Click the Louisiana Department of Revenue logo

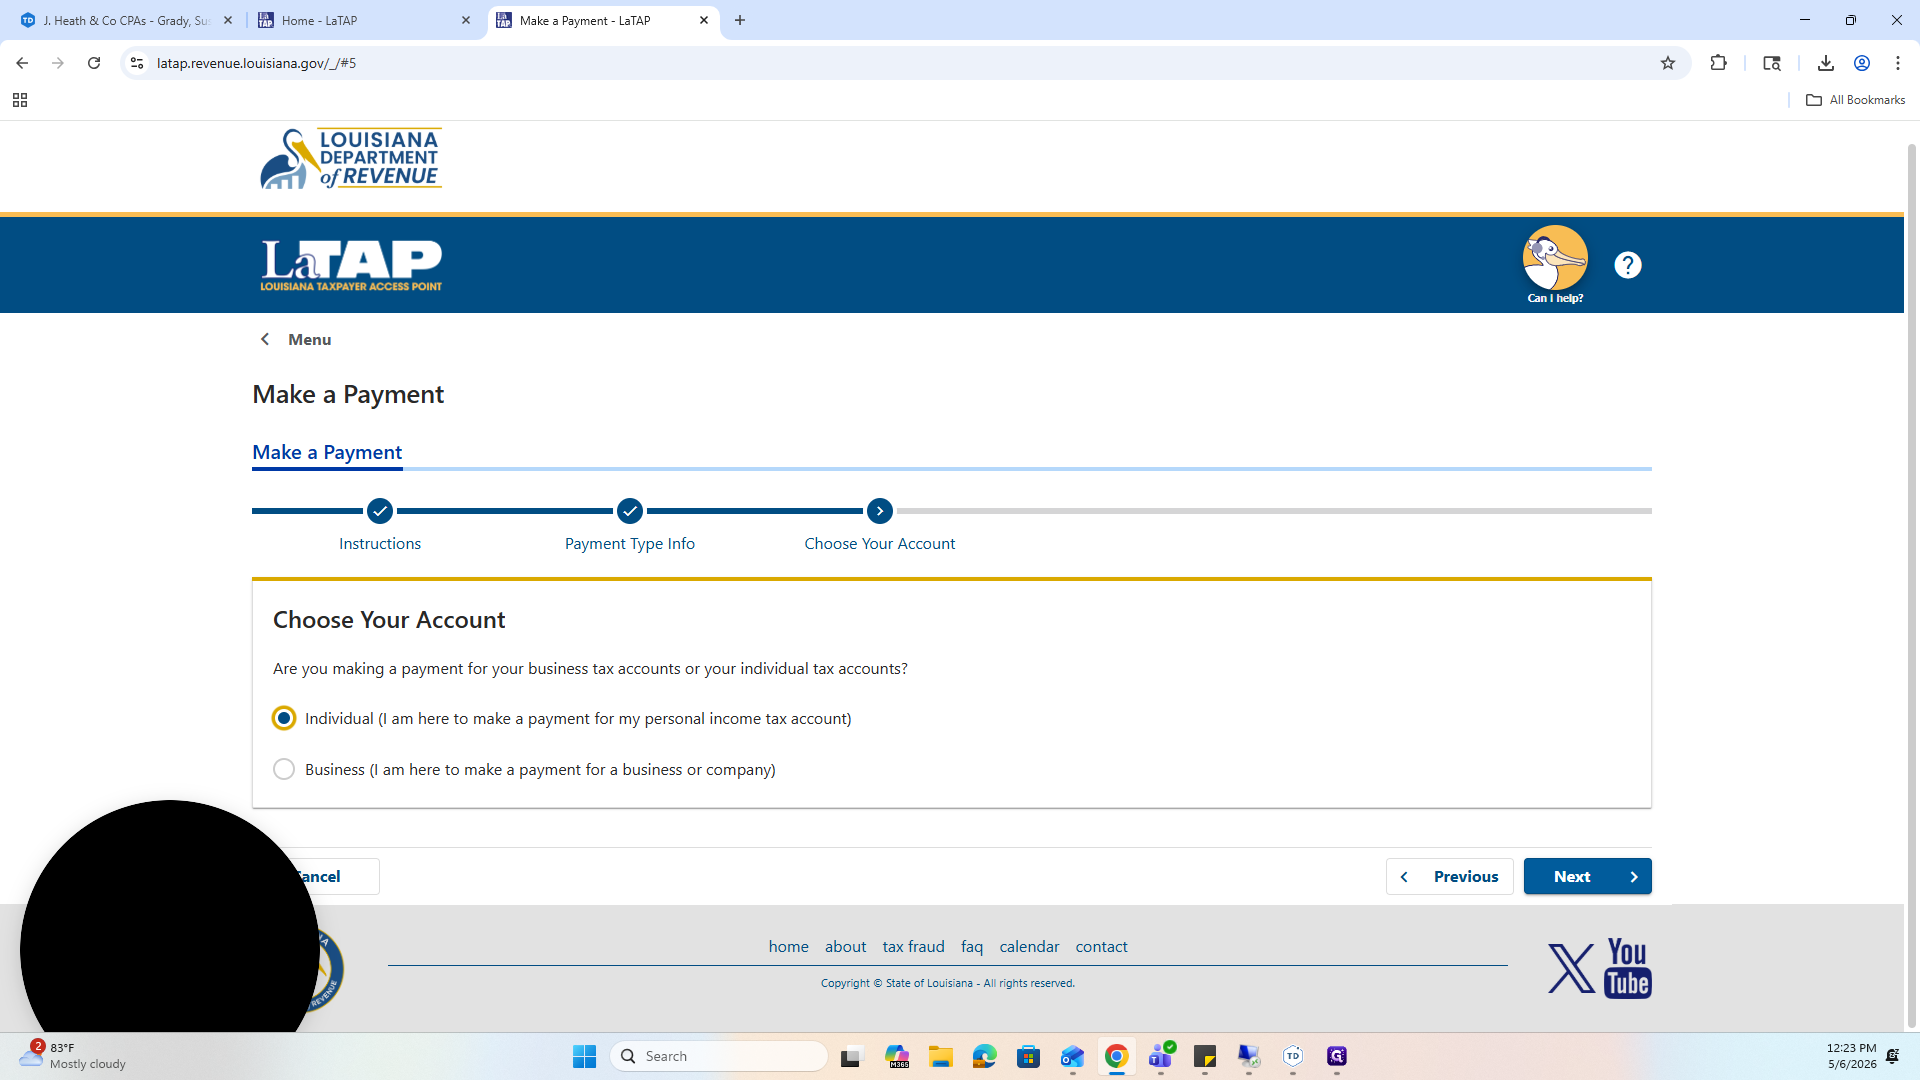pos(351,158)
